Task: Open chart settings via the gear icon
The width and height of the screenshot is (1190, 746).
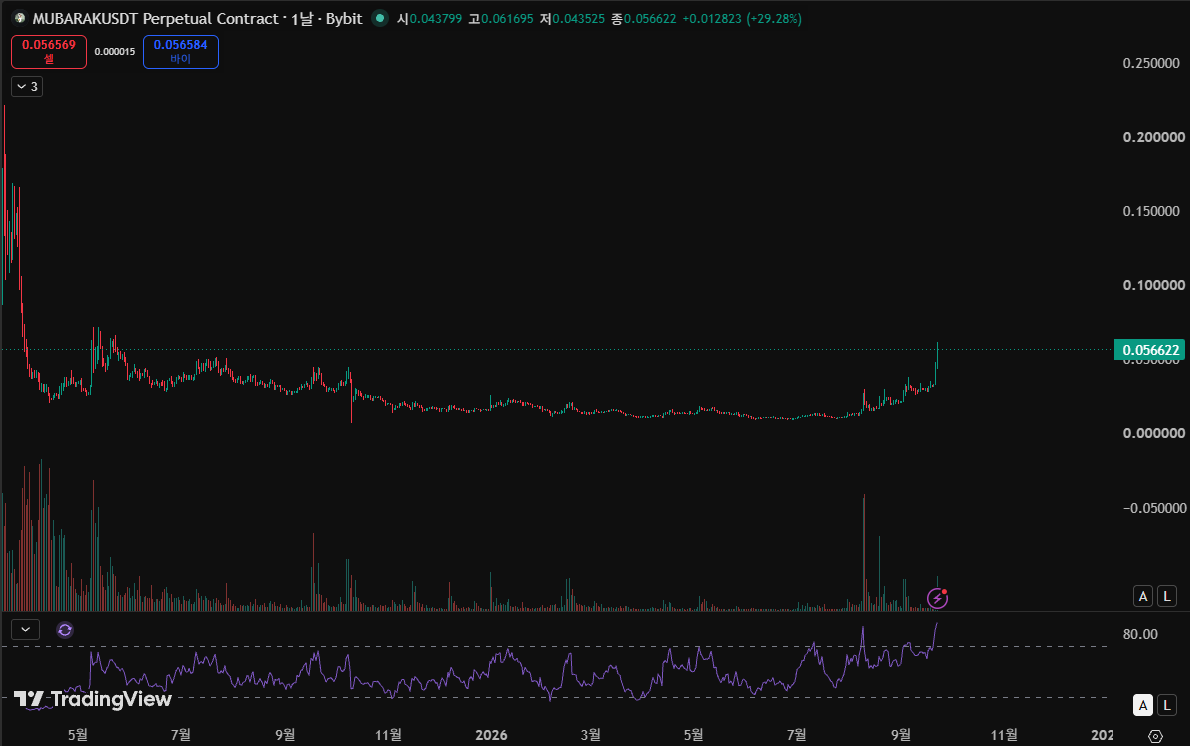Action: point(1155,735)
